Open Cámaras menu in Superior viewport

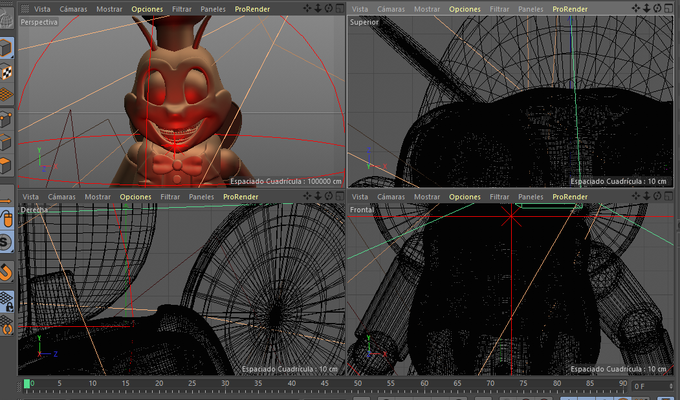[x=391, y=9]
